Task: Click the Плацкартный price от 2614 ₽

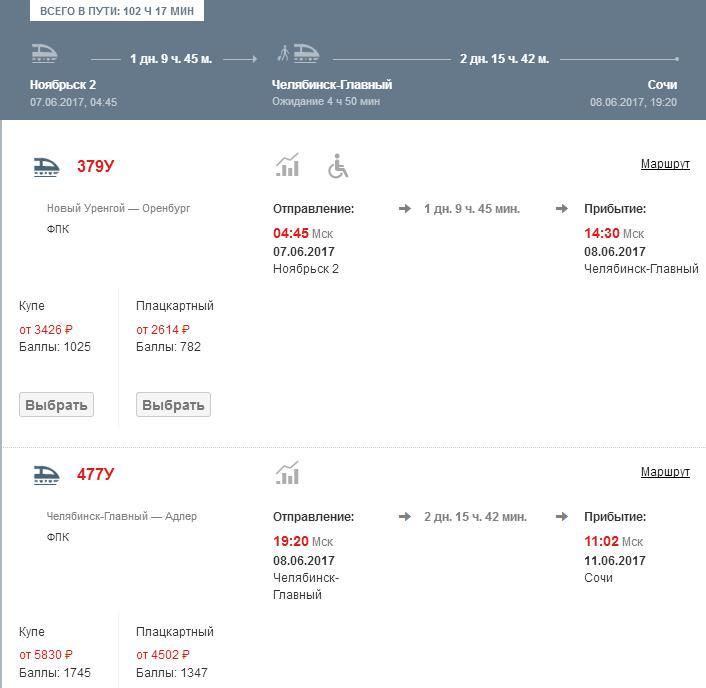Action: [163, 329]
